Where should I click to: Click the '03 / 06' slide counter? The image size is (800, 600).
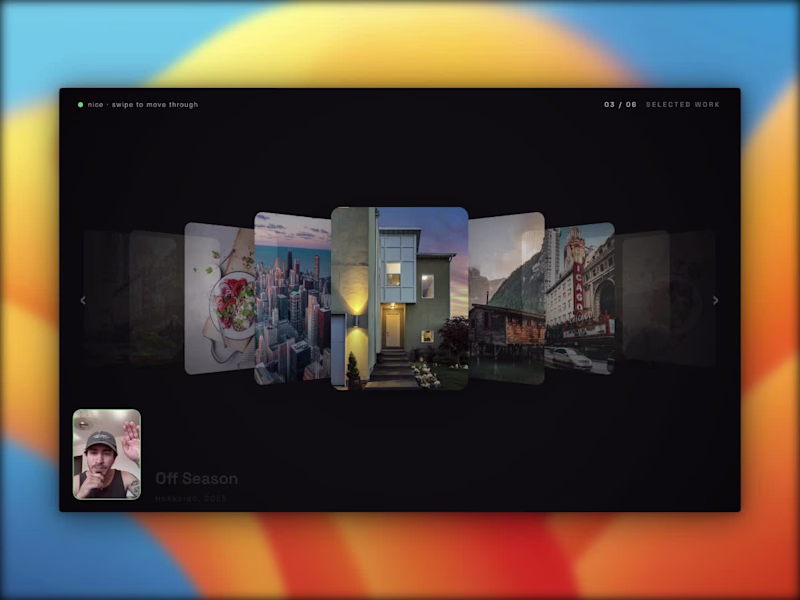(620, 105)
